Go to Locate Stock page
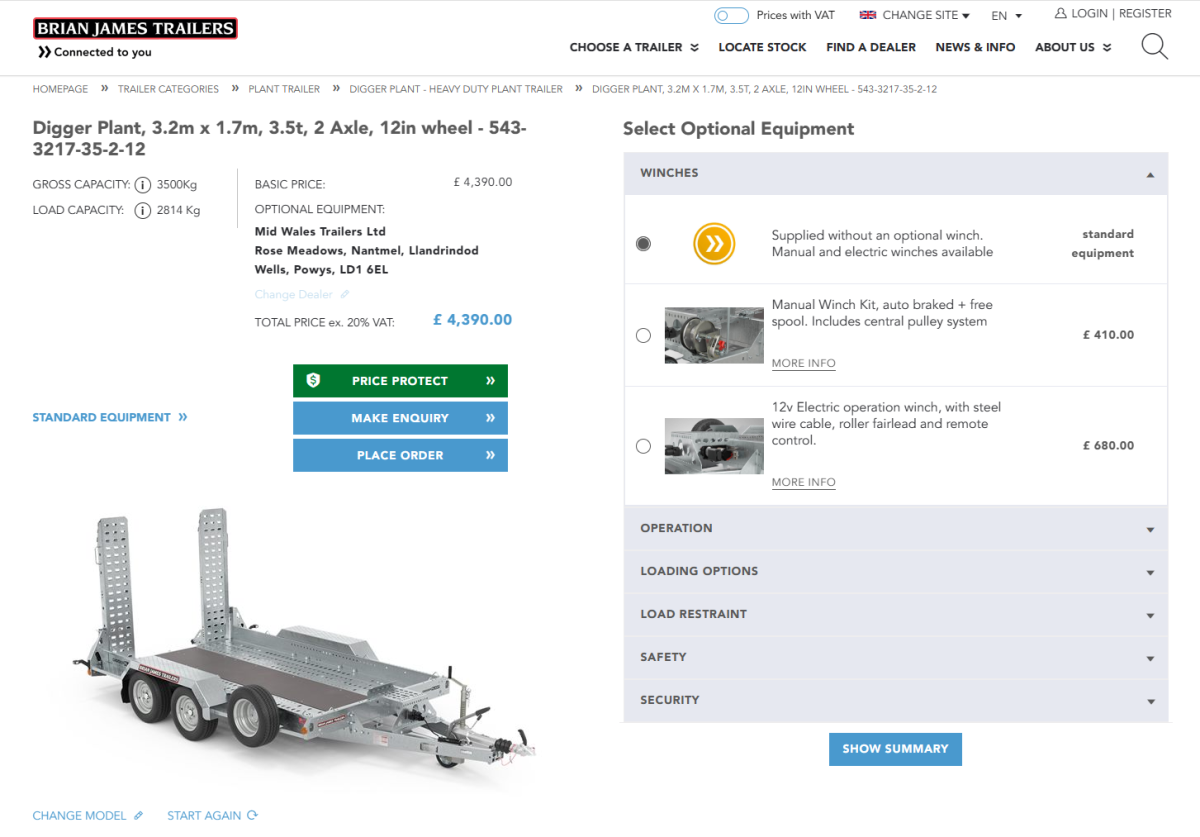 tap(762, 47)
